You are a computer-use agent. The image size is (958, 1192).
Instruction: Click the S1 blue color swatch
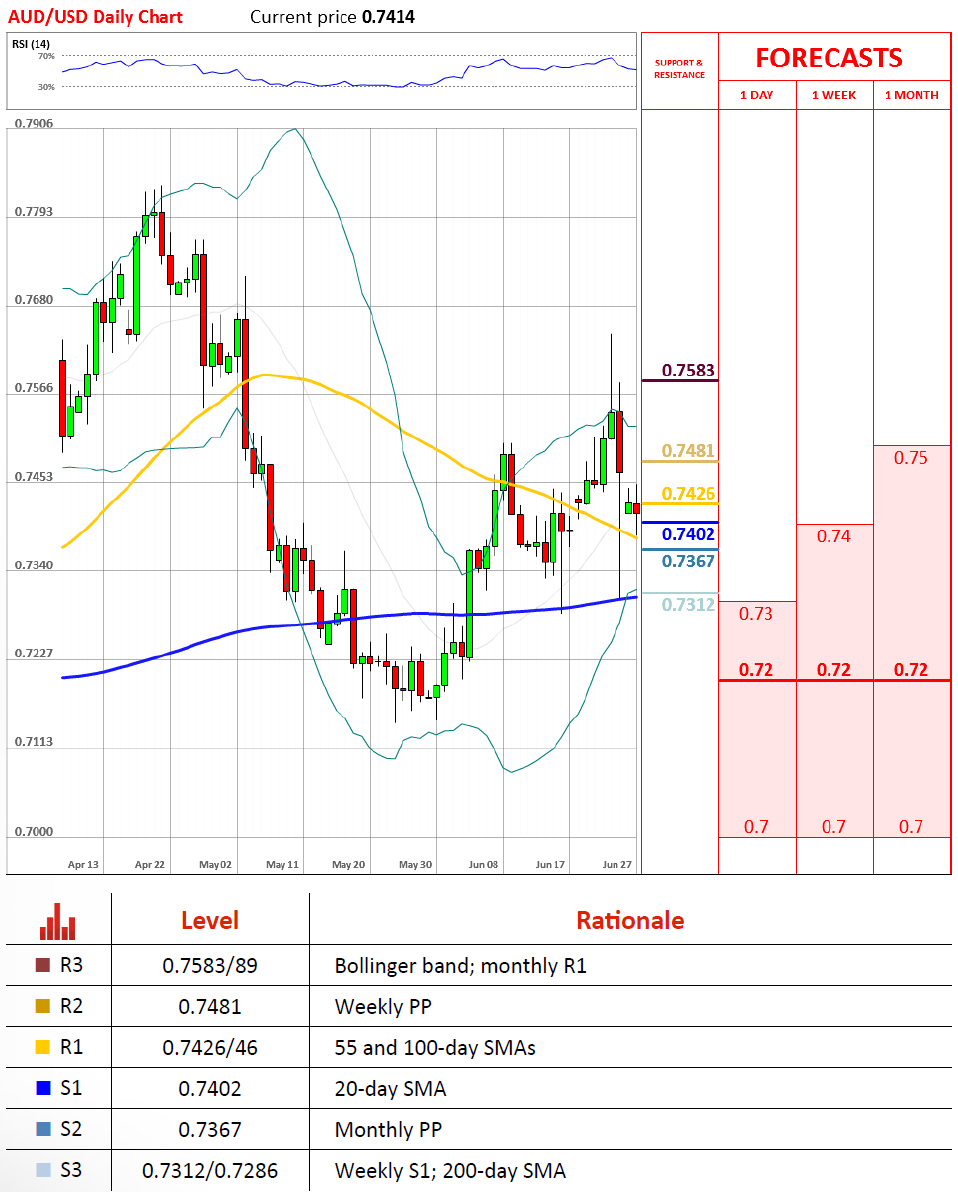43,1089
